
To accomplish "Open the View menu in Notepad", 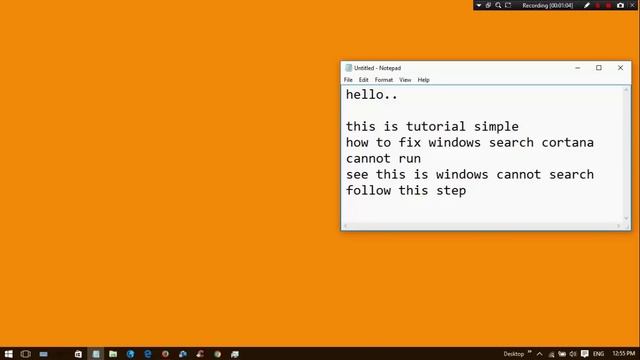I will tap(405, 80).
